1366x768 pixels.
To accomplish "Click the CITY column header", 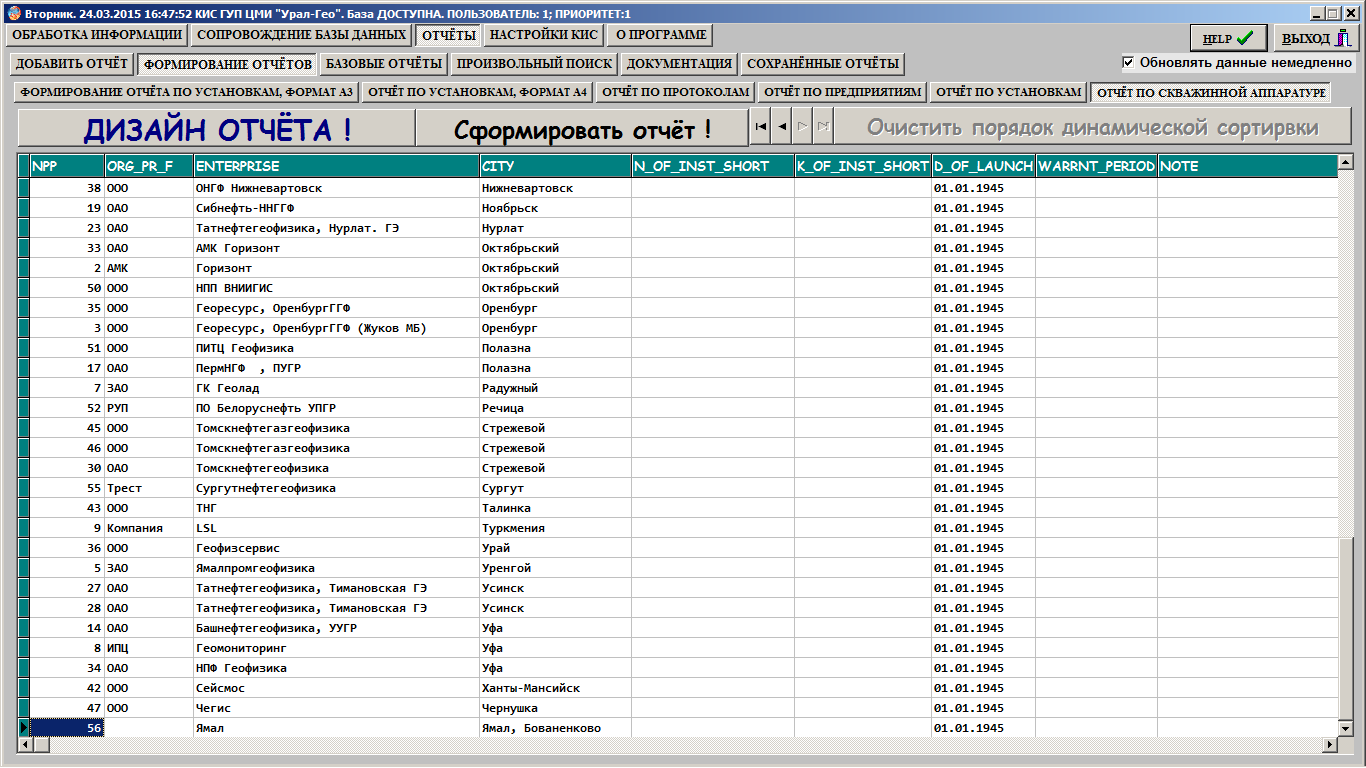I will point(555,166).
